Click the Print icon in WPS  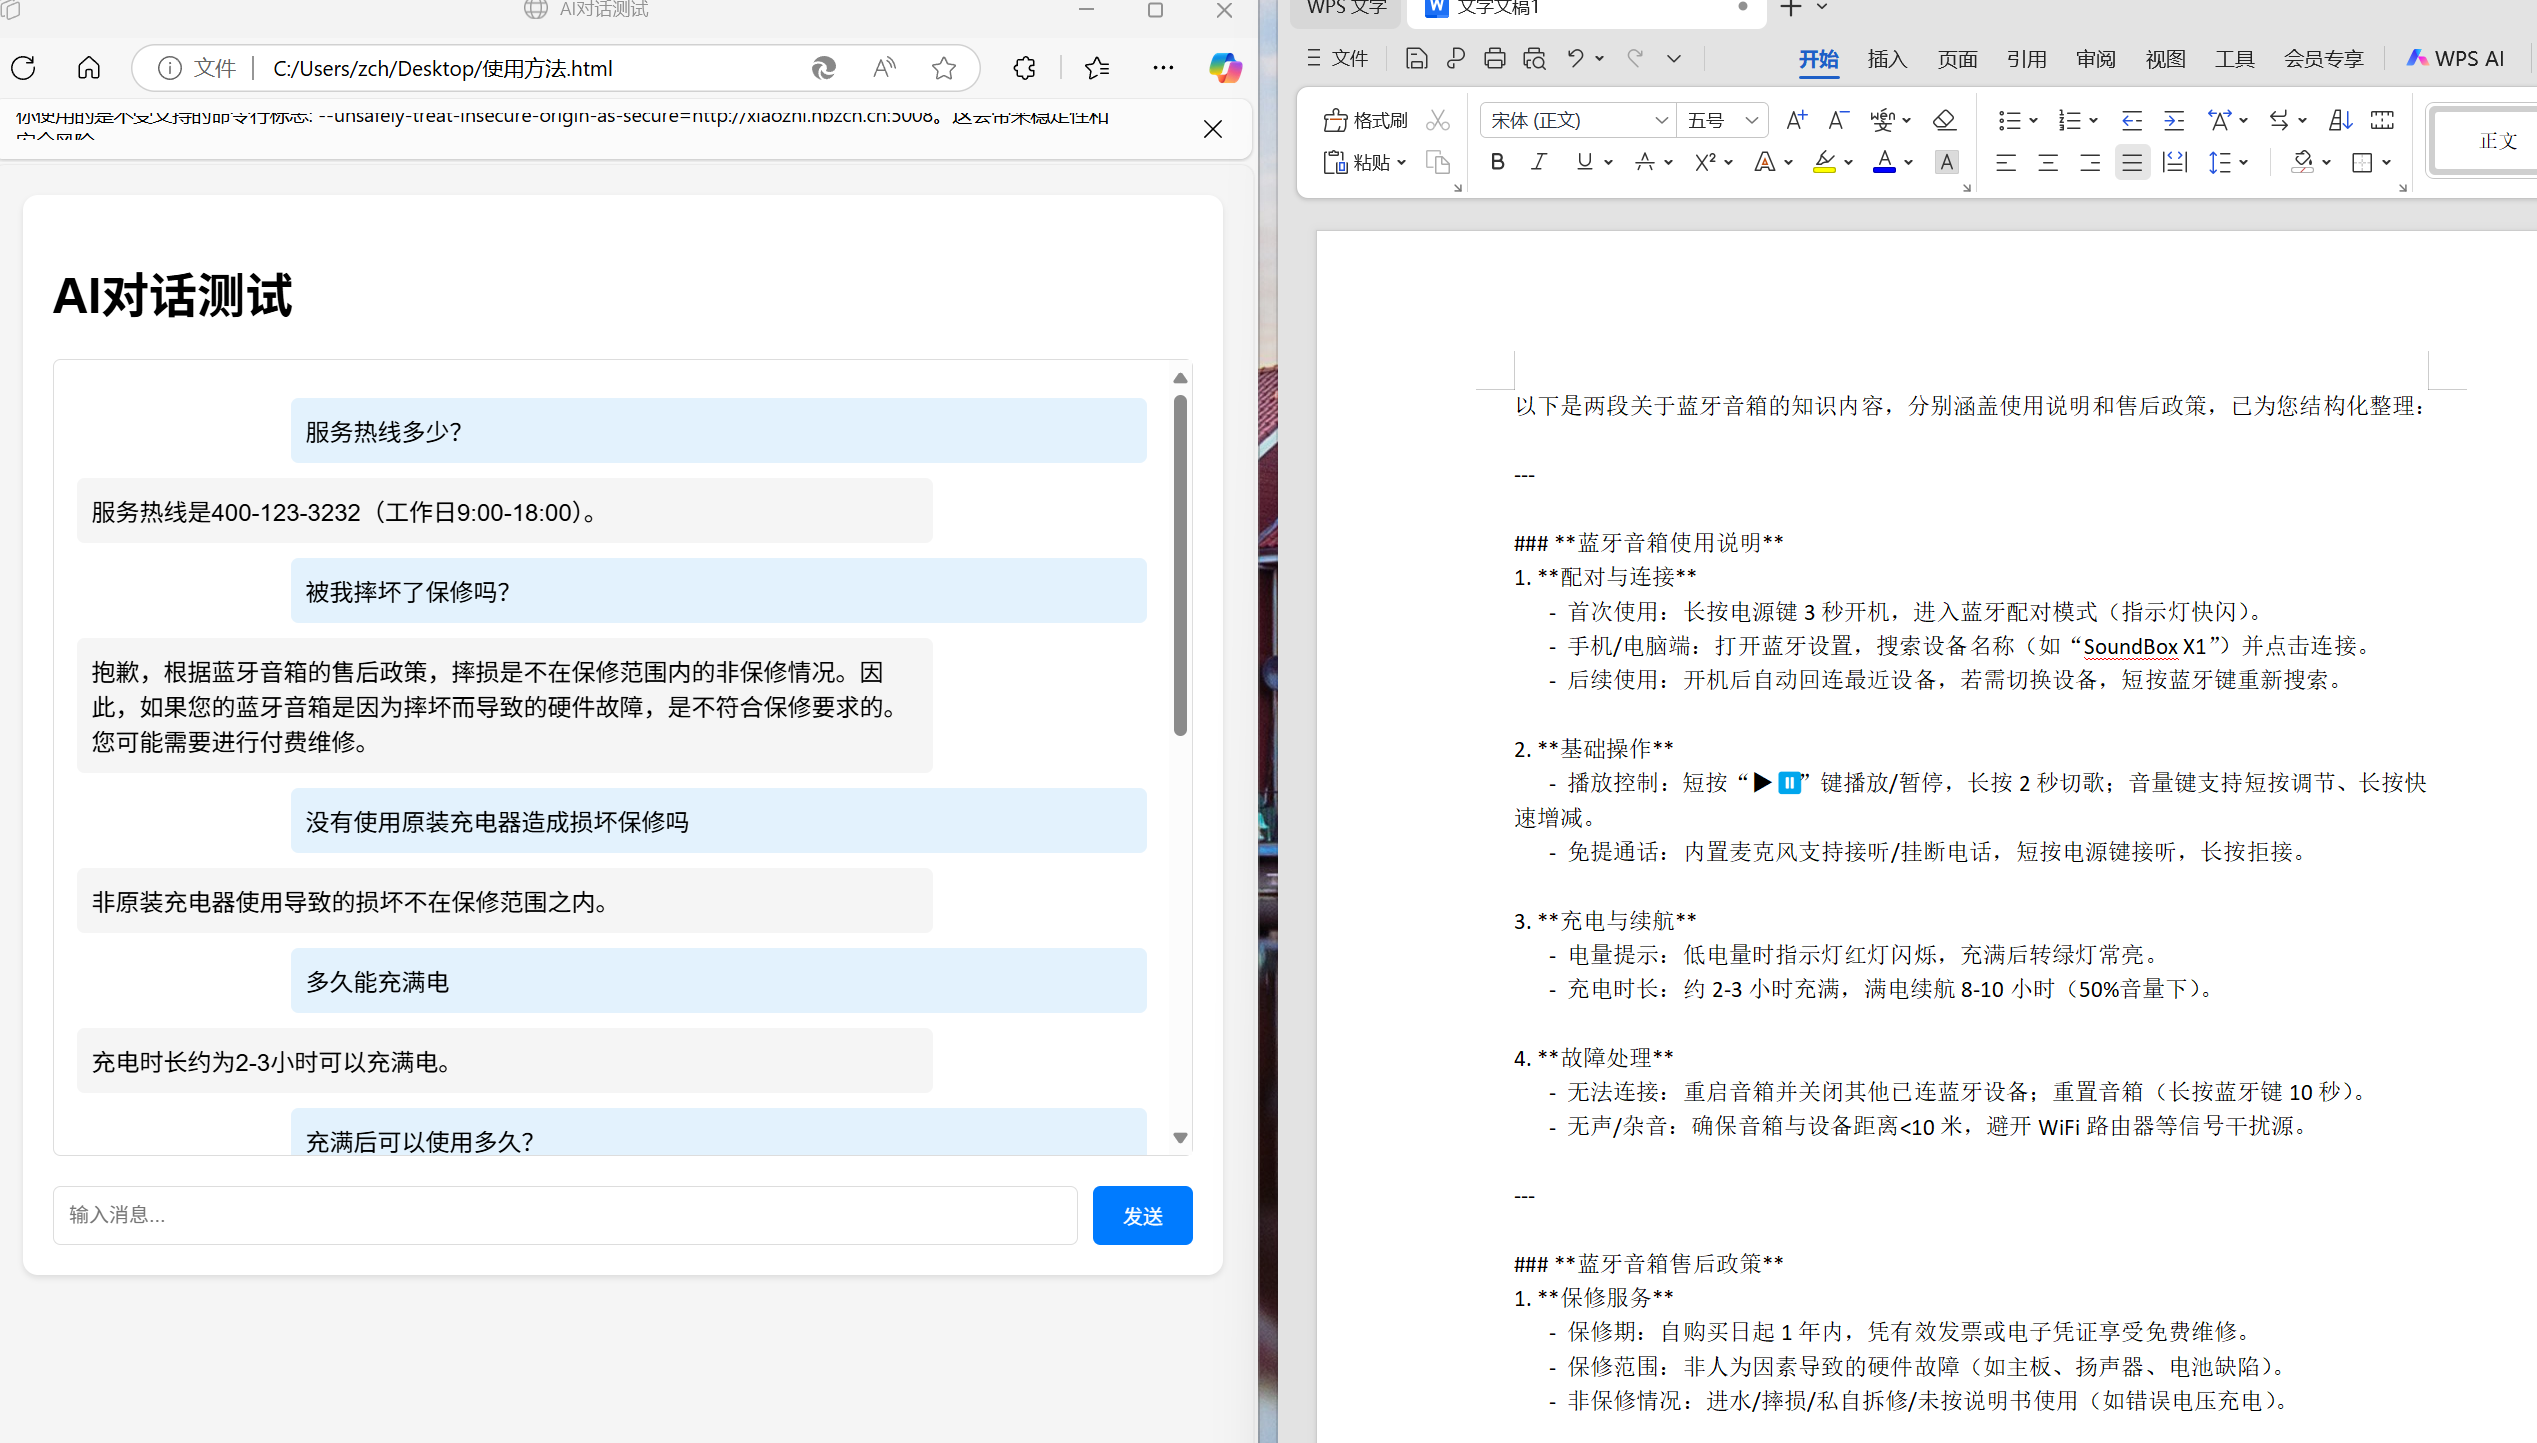pos(1494,59)
